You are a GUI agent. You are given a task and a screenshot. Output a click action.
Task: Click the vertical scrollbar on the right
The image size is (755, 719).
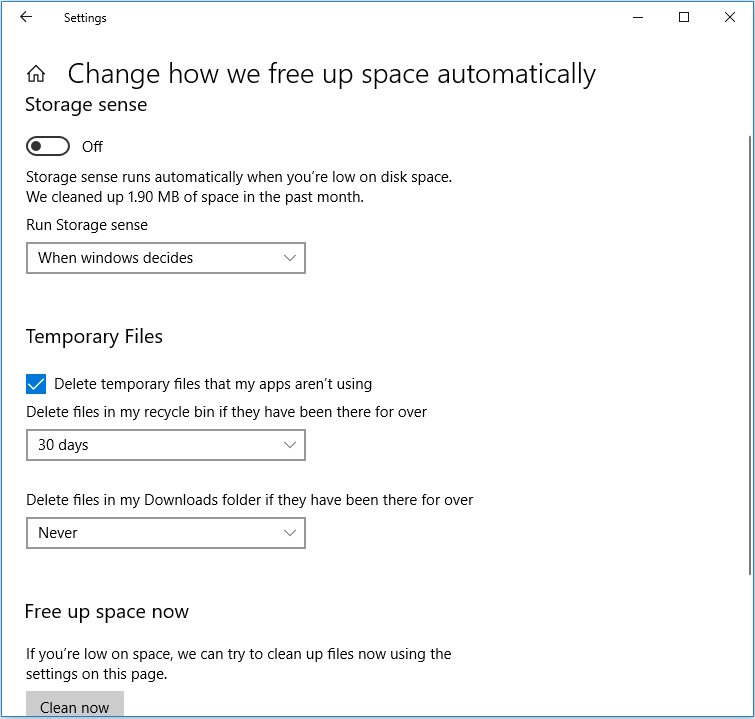(750, 355)
